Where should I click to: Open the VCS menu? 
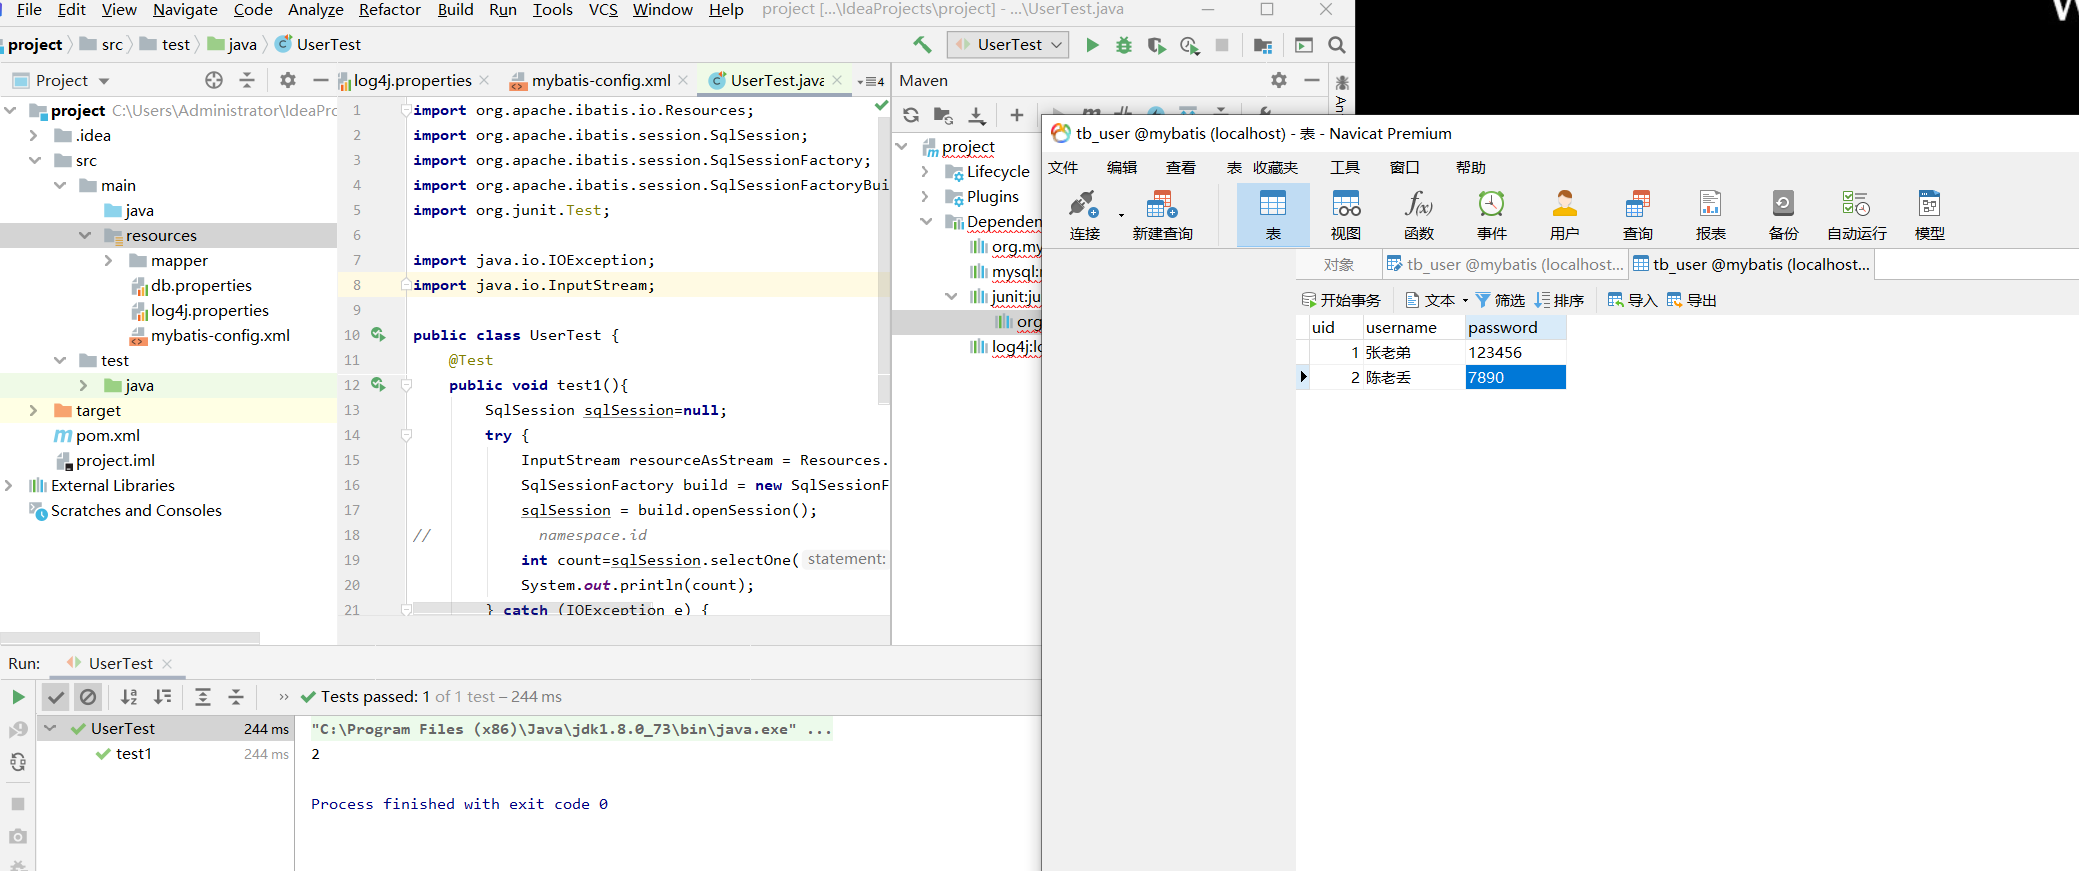pos(603,10)
